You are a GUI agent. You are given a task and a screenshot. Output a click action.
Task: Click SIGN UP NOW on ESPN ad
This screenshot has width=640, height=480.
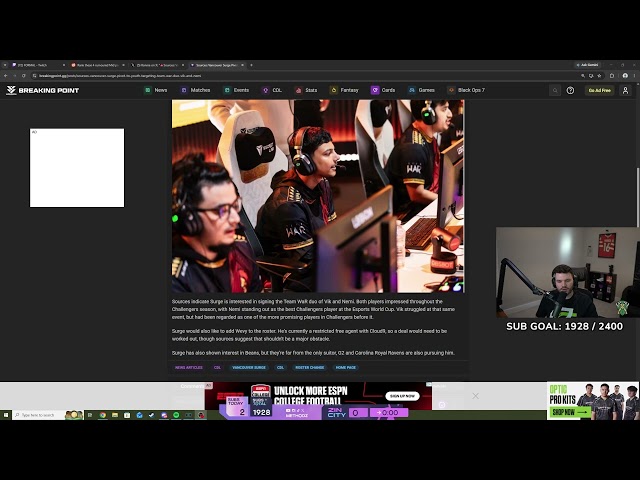[x=402, y=396]
